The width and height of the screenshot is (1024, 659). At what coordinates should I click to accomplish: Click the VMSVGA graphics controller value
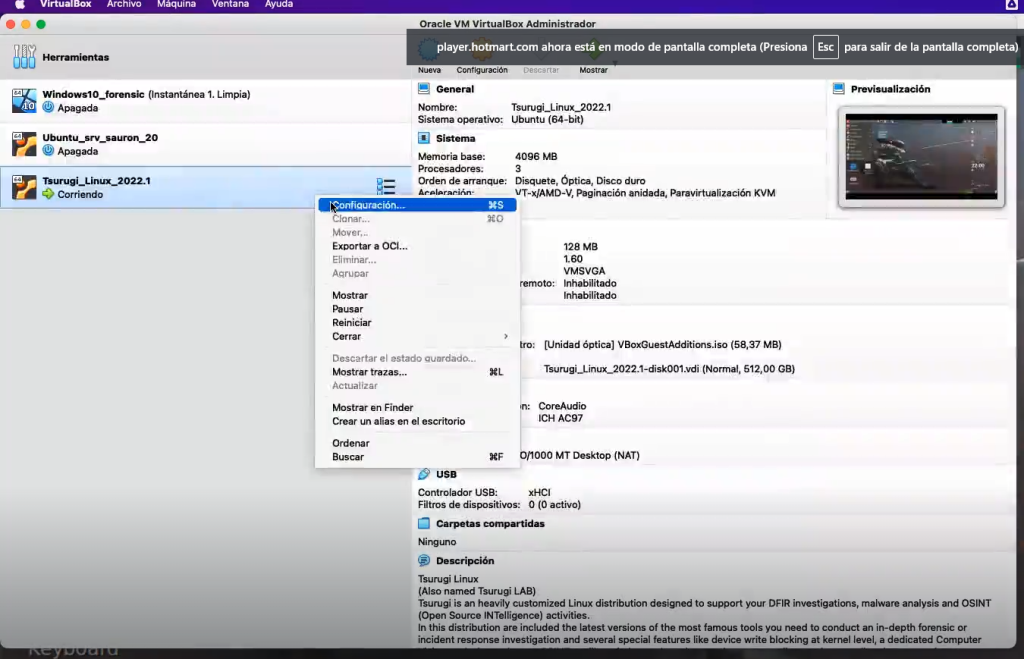[584, 271]
